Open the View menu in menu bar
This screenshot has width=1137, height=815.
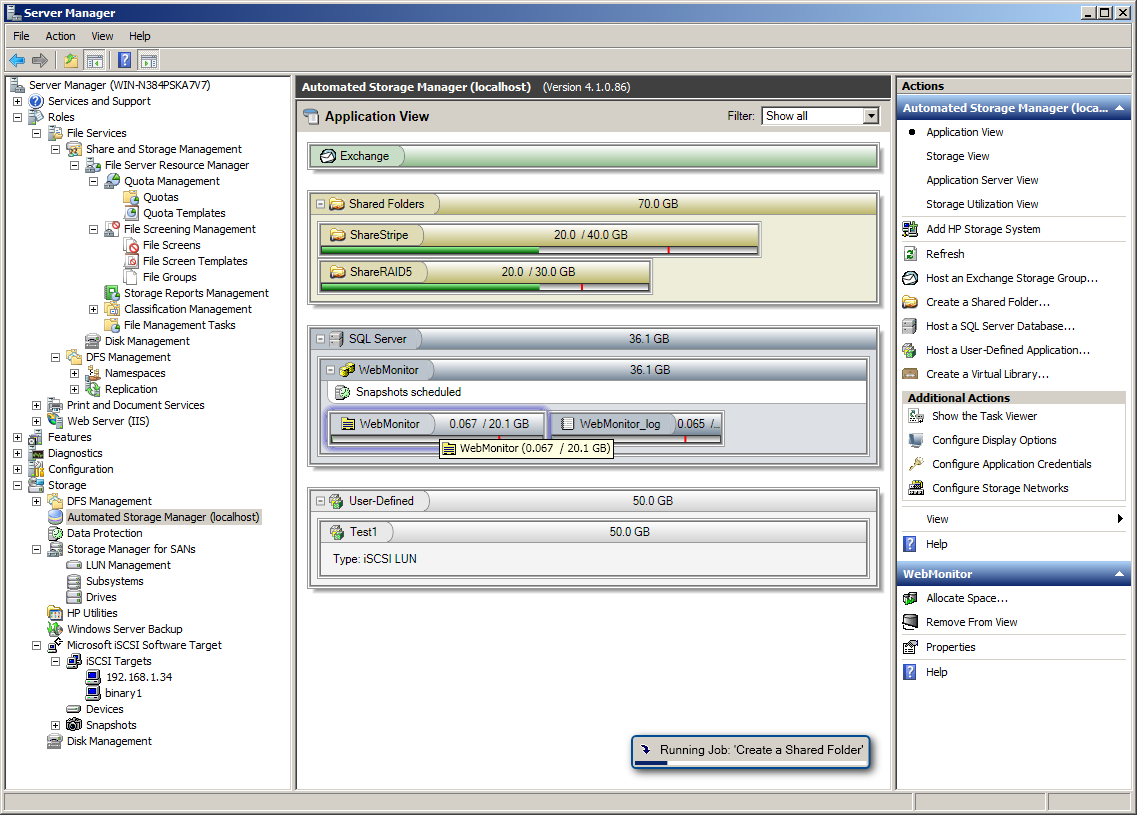(x=102, y=36)
